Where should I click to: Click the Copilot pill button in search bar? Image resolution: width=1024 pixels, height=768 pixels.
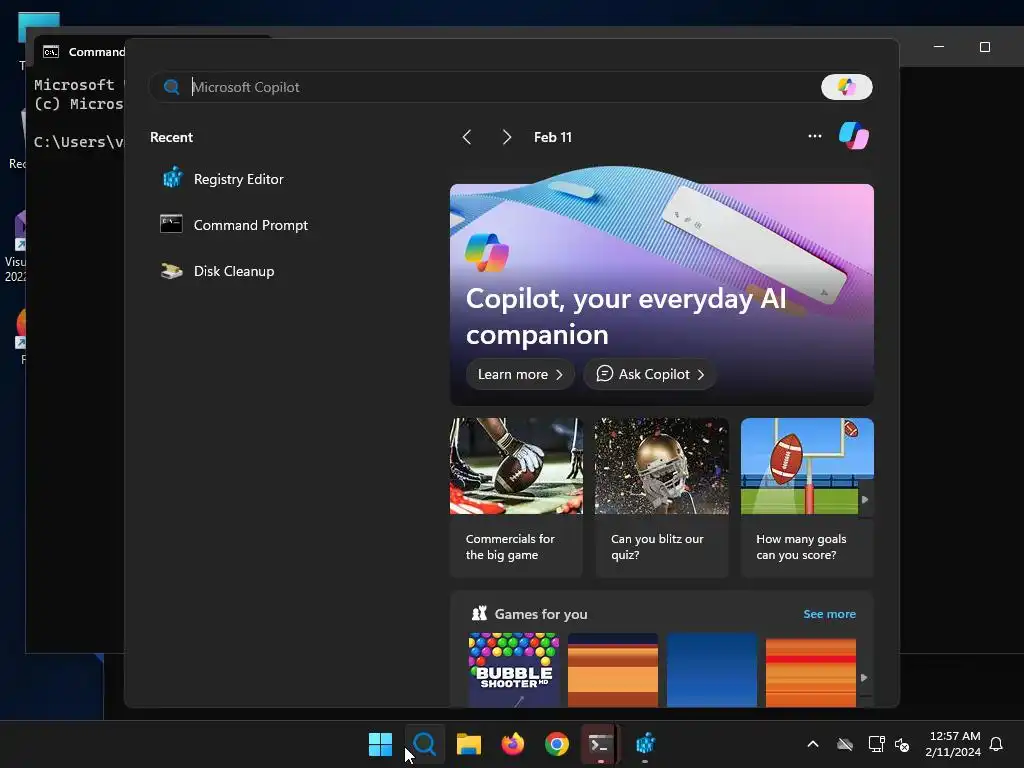pyautogui.click(x=846, y=87)
